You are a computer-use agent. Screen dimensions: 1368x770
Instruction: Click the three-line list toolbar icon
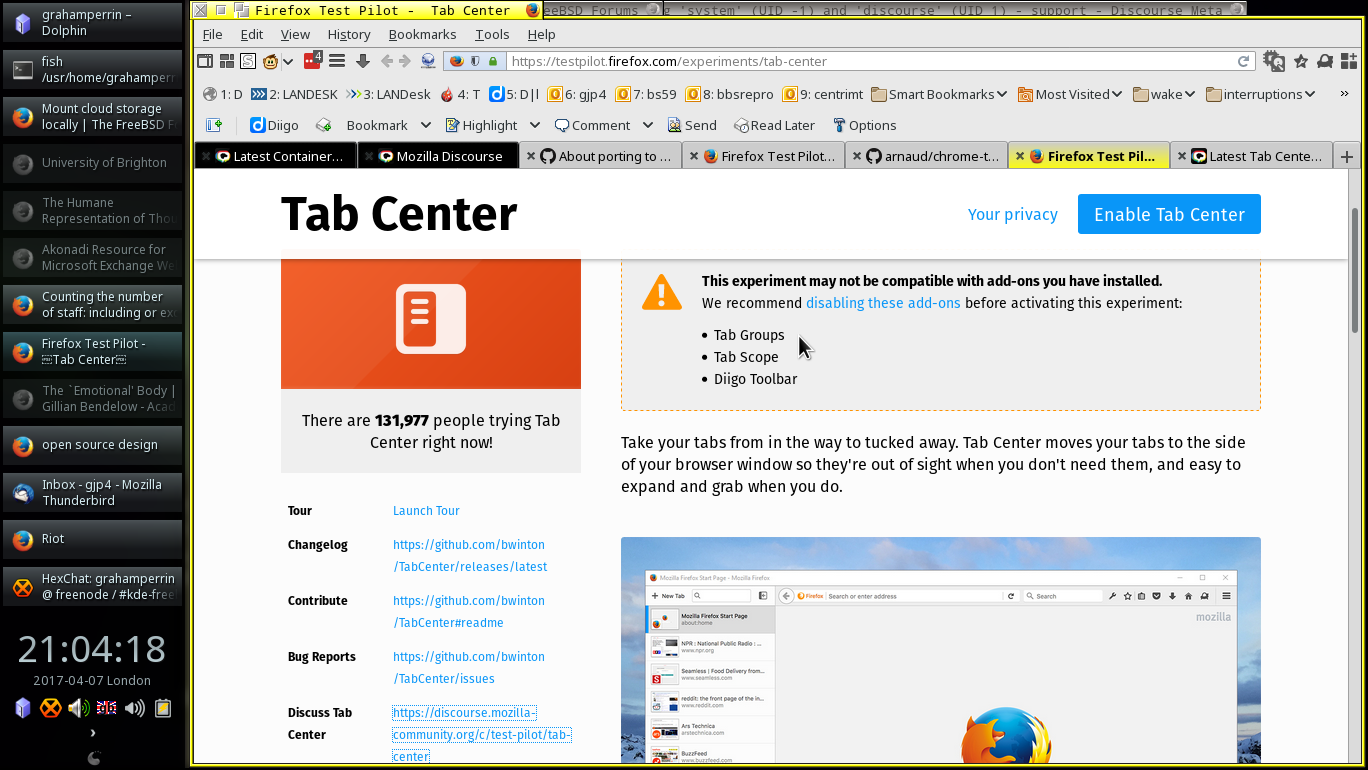click(337, 61)
